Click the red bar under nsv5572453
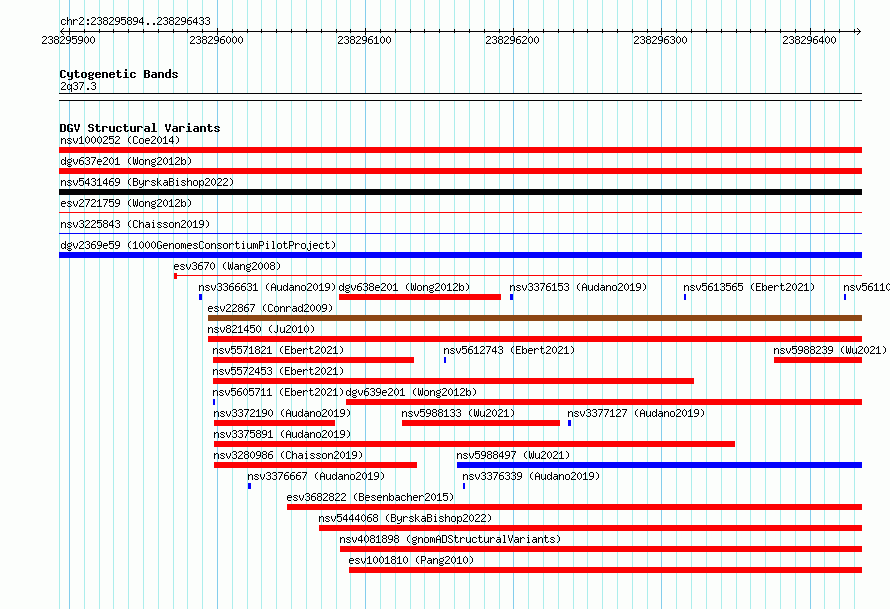890x609 pixels. 453,381
